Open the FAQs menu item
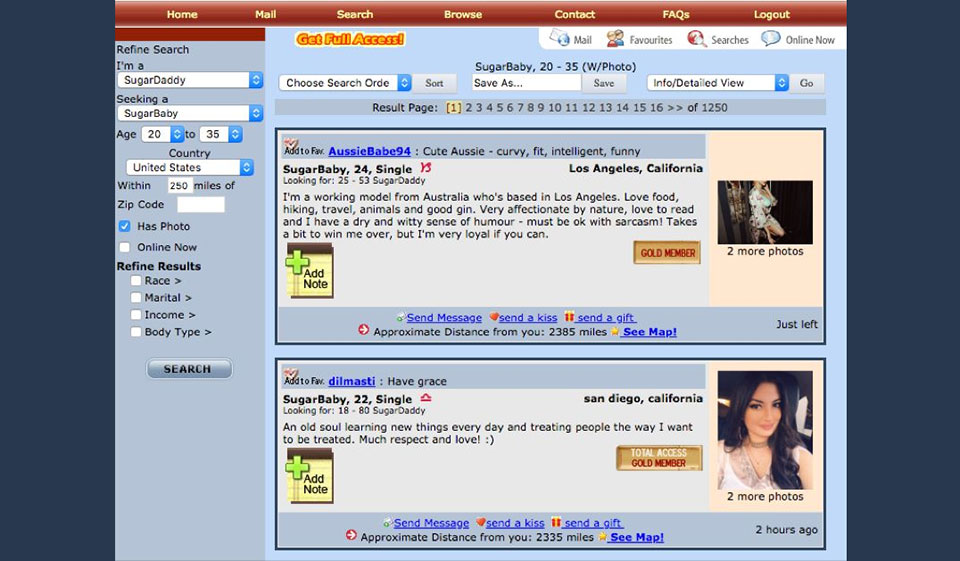 [x=676, y=14]
